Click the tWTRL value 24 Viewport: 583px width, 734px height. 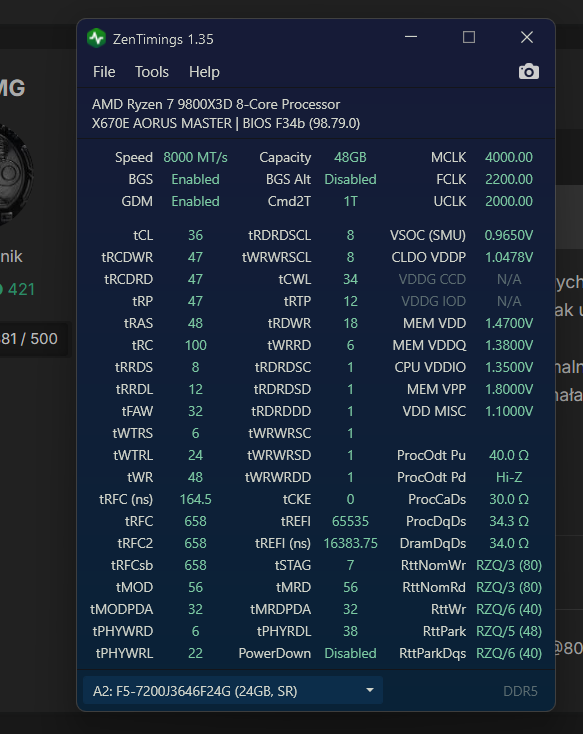click(x=195, y=455)
